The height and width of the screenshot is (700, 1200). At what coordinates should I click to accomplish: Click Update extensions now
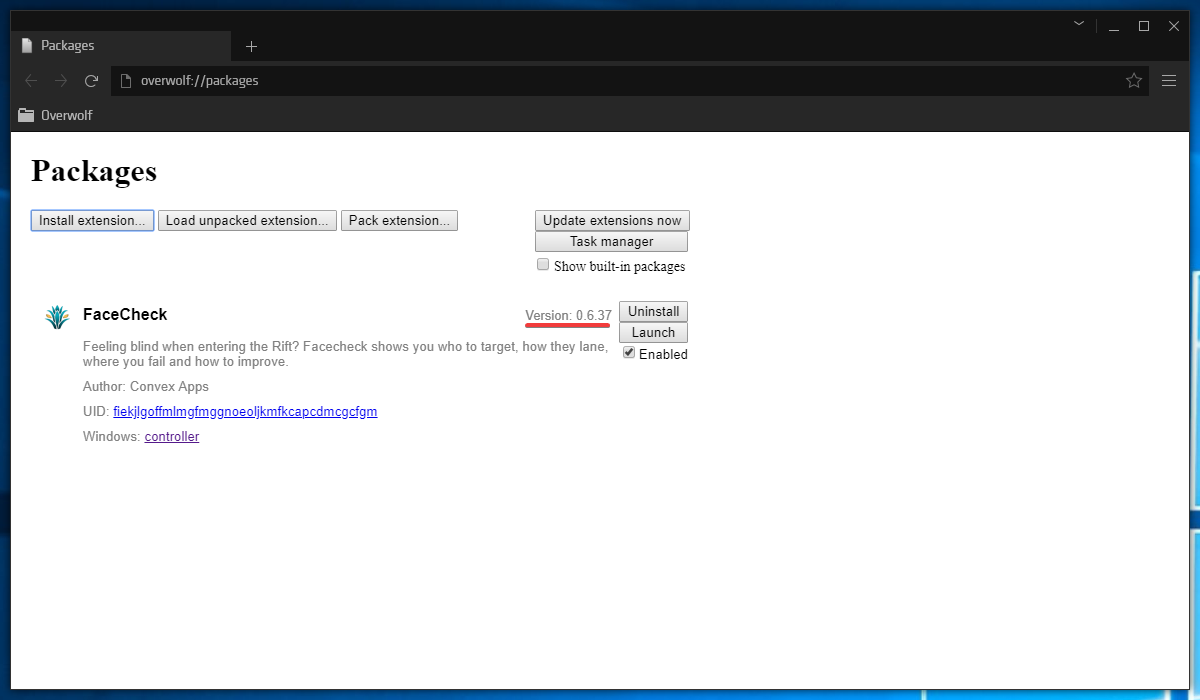point(612,220)
